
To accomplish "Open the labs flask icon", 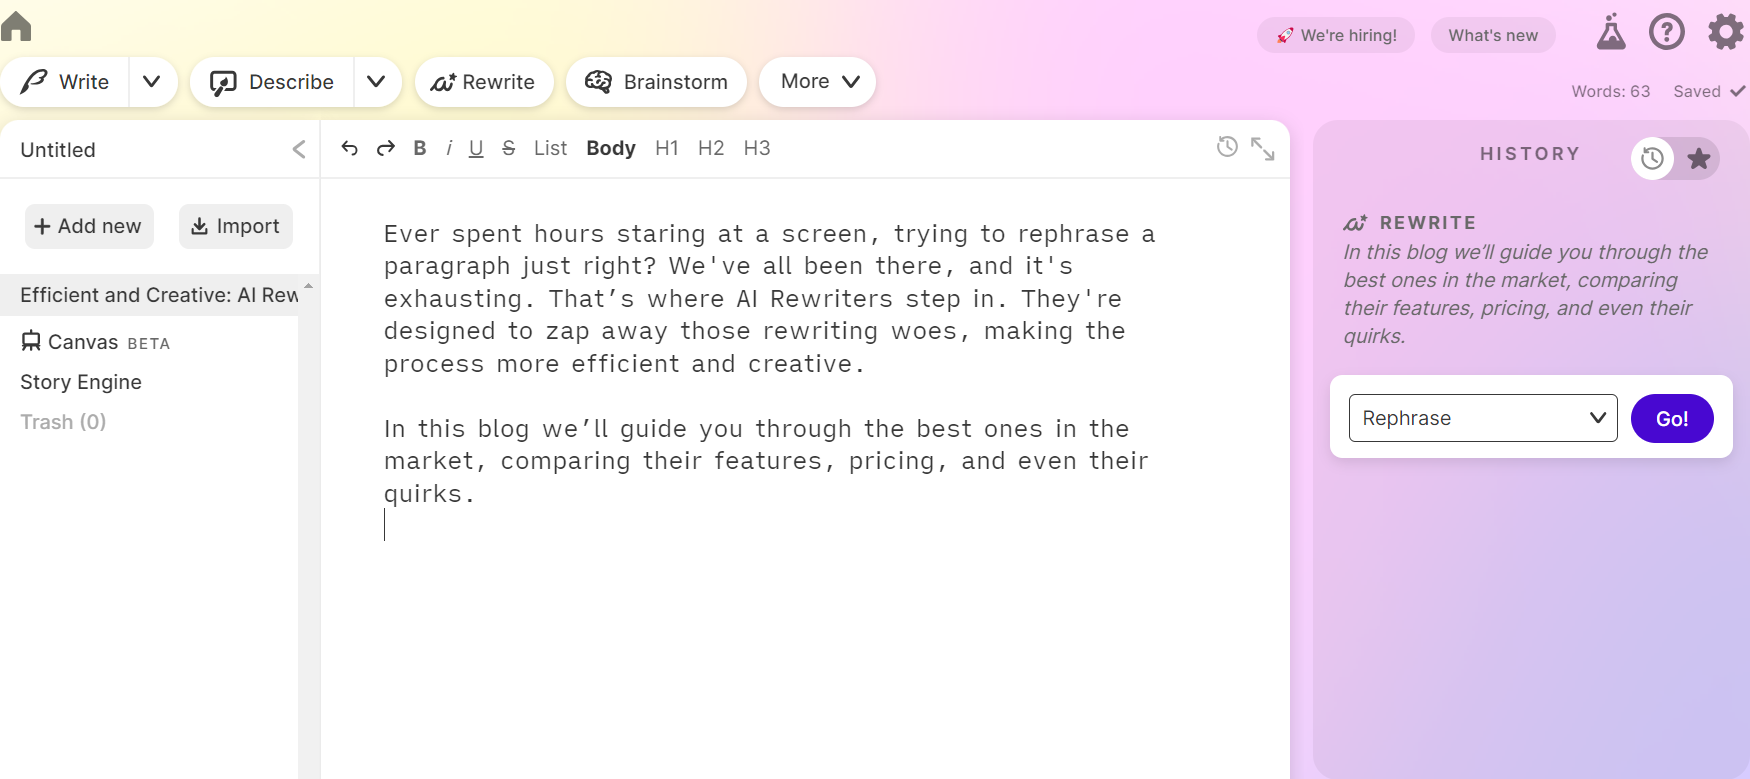I will (x=1610, y=32).
